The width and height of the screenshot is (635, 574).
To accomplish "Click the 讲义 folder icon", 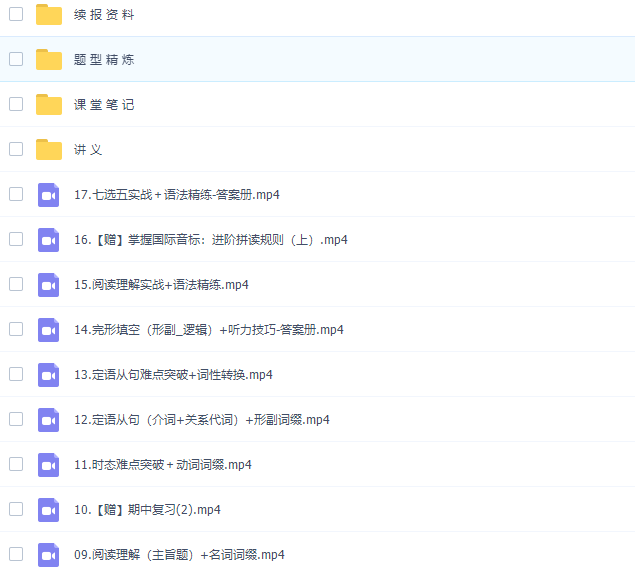I will (x=49, y=149).
